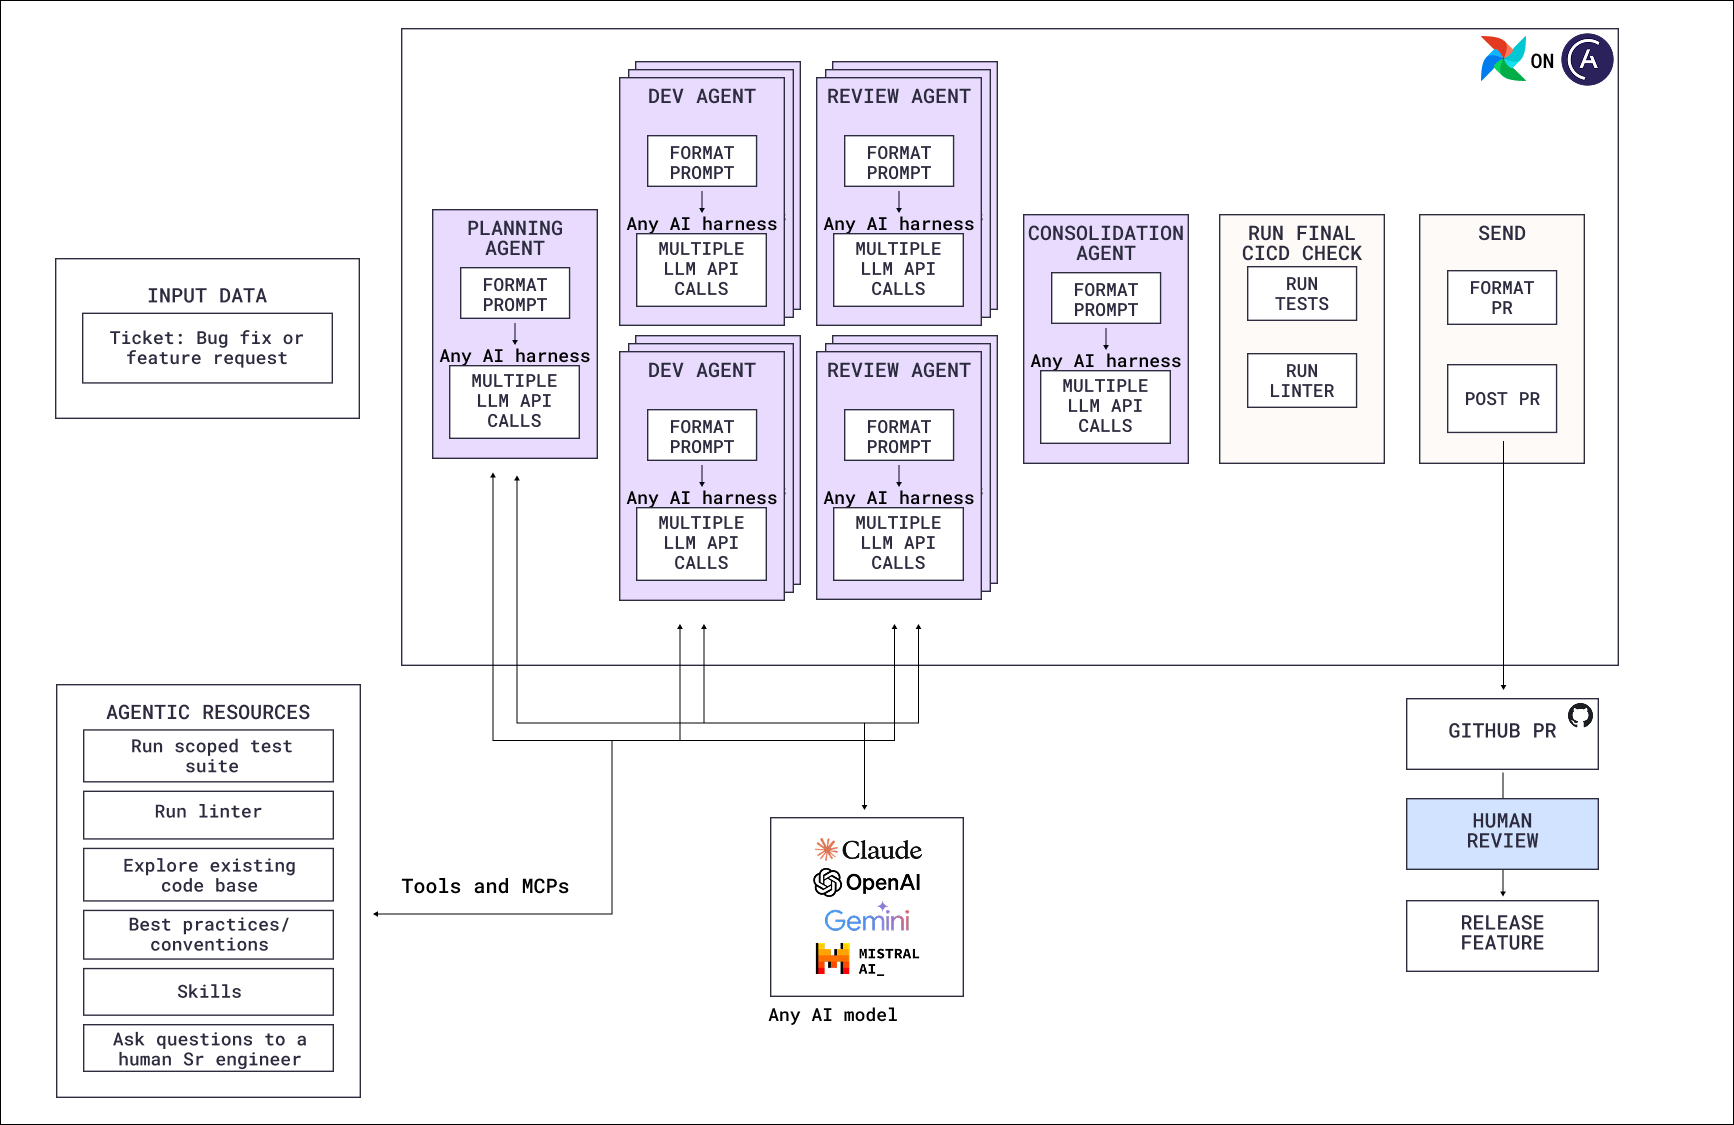Select FORMAT PROMPT in bottom Review Agent
This screenshot has height=1125, width=1734.
pyautogui.click(x=899, y=435)
